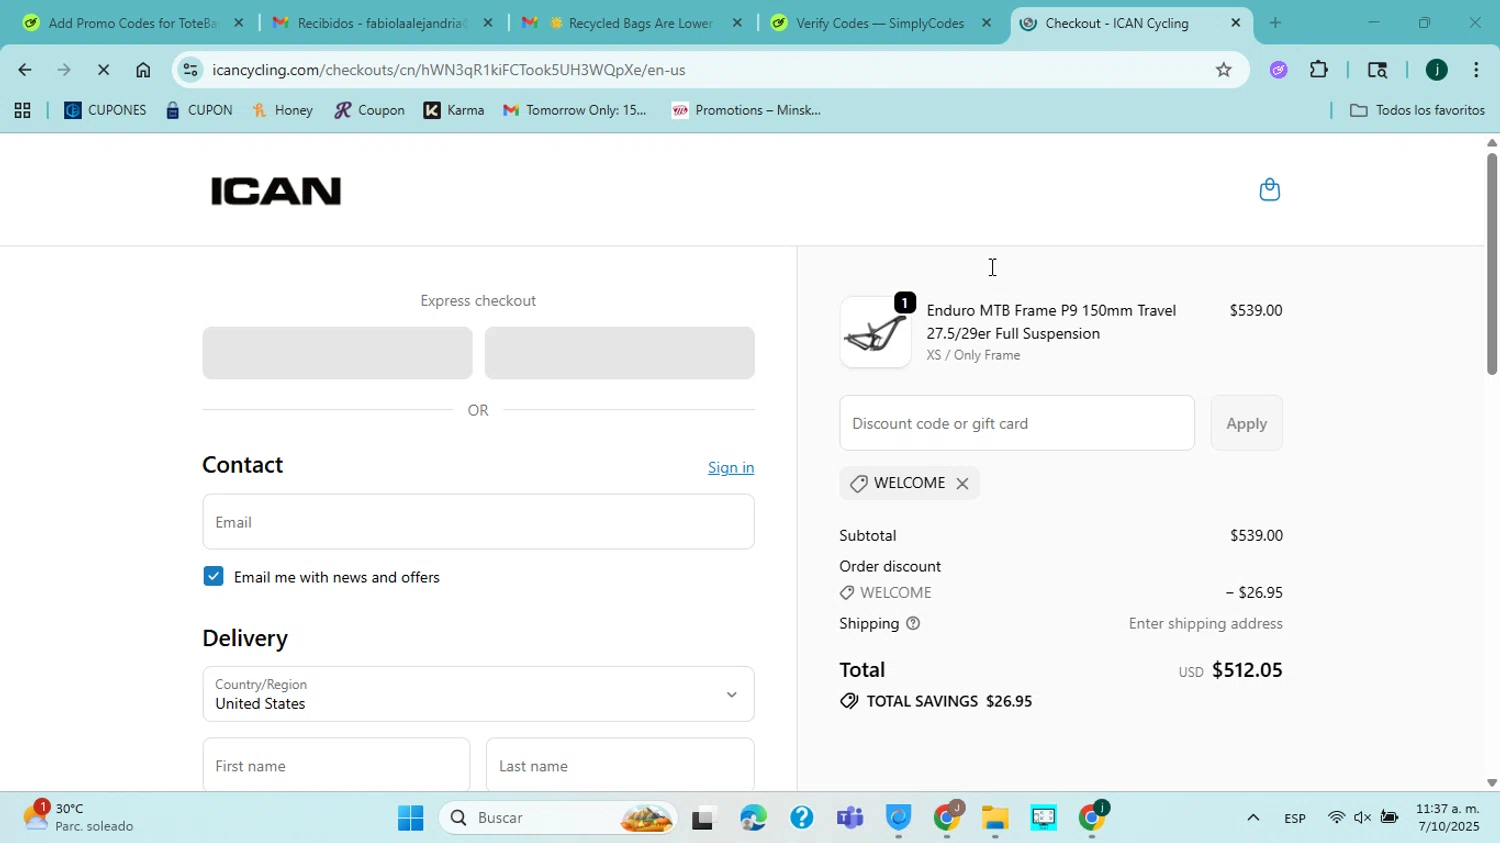
Task: Open the tab search side panel icon
Action: pyautogui.click(x=1377, y=70)
